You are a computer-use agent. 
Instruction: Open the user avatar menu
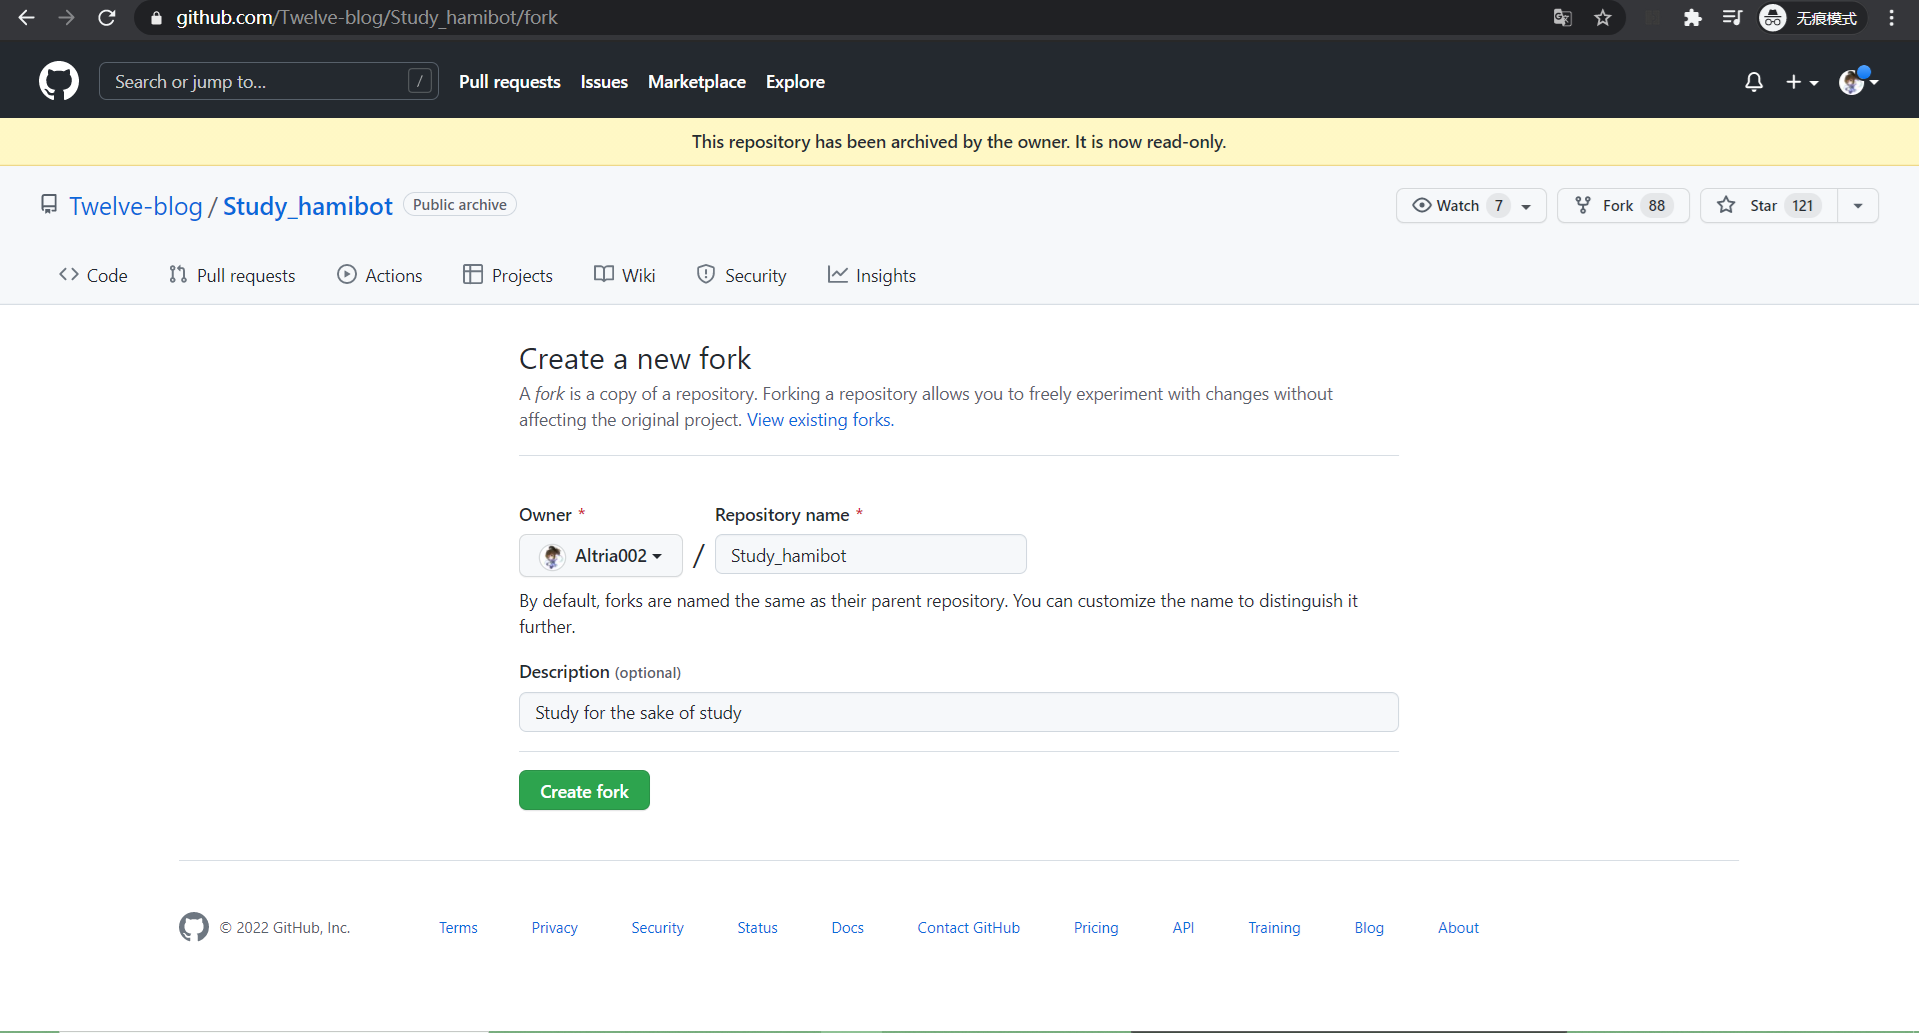1858,81
